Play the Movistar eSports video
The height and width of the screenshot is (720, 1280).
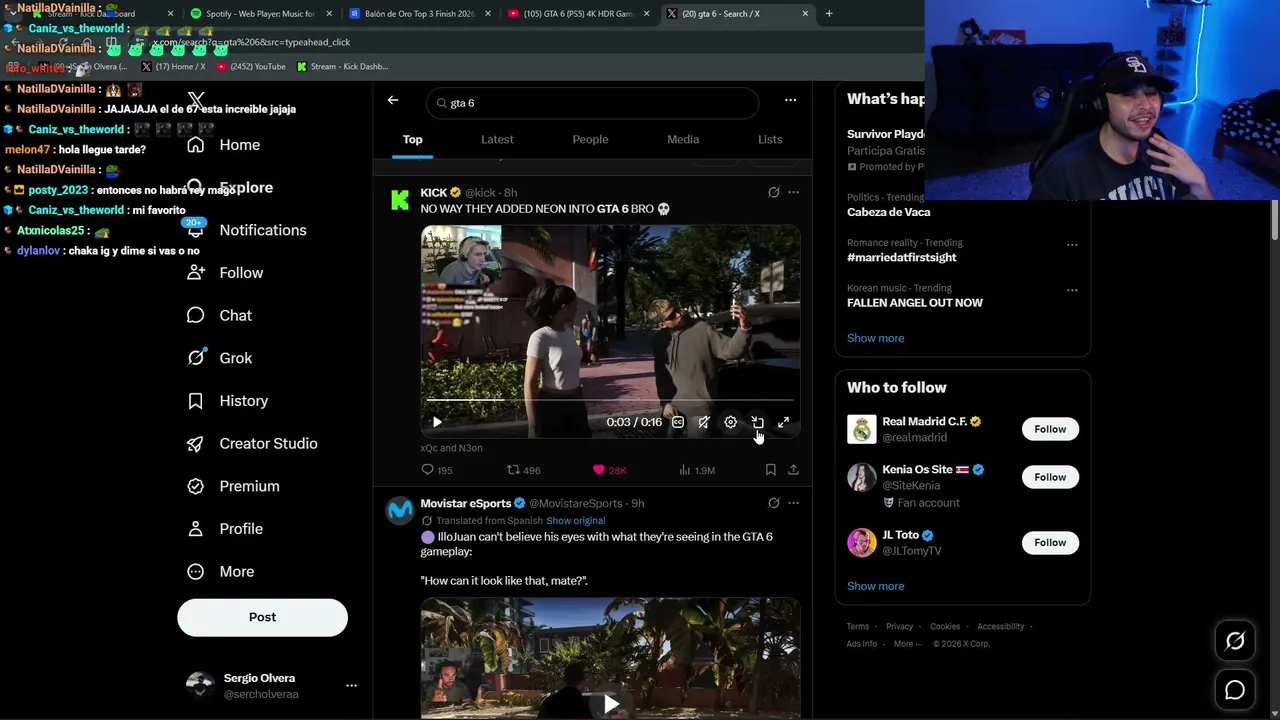[611, 704]
